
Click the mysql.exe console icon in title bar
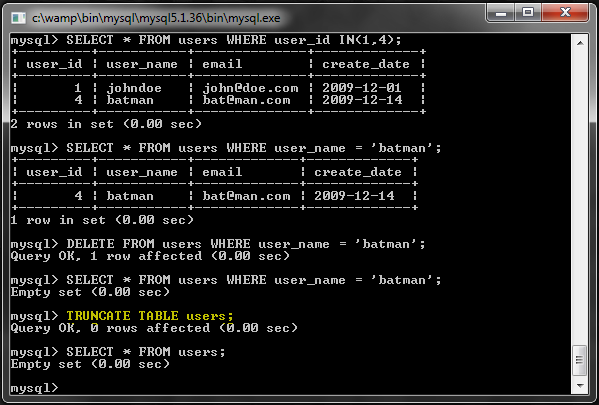coord(18,18)
